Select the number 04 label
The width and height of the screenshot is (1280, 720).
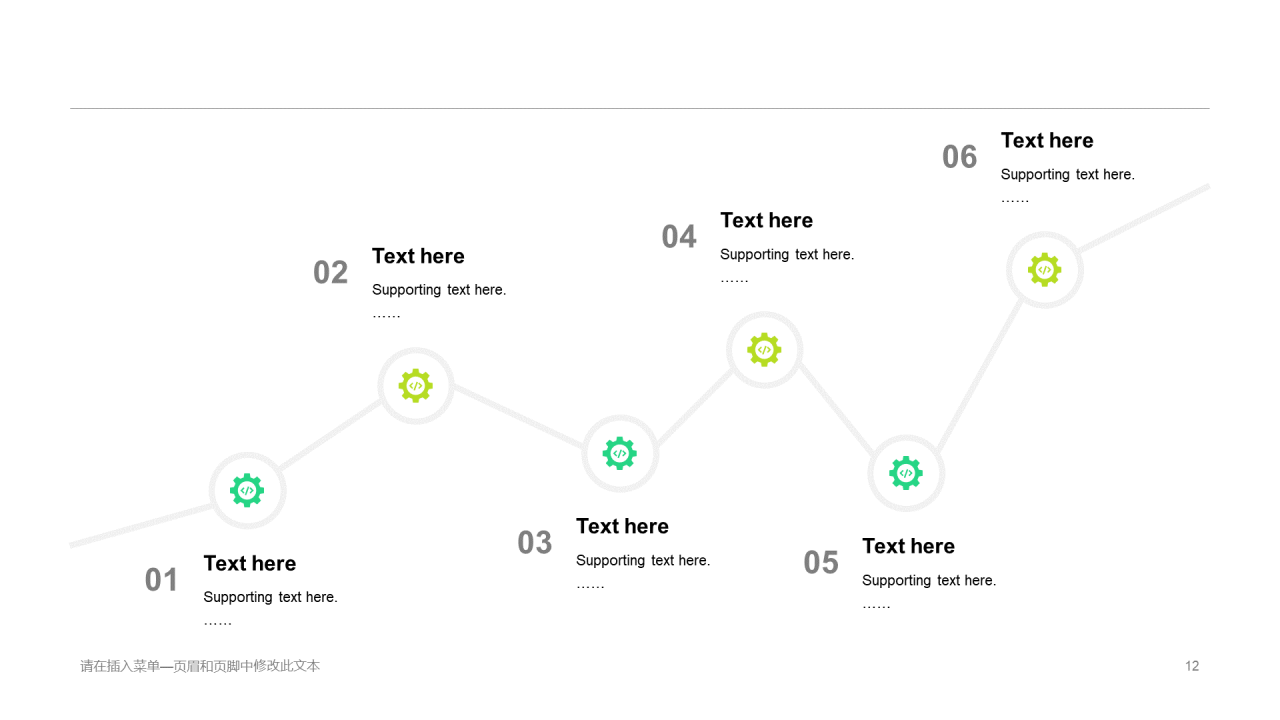pyautogui.click(x=679, y=237)
